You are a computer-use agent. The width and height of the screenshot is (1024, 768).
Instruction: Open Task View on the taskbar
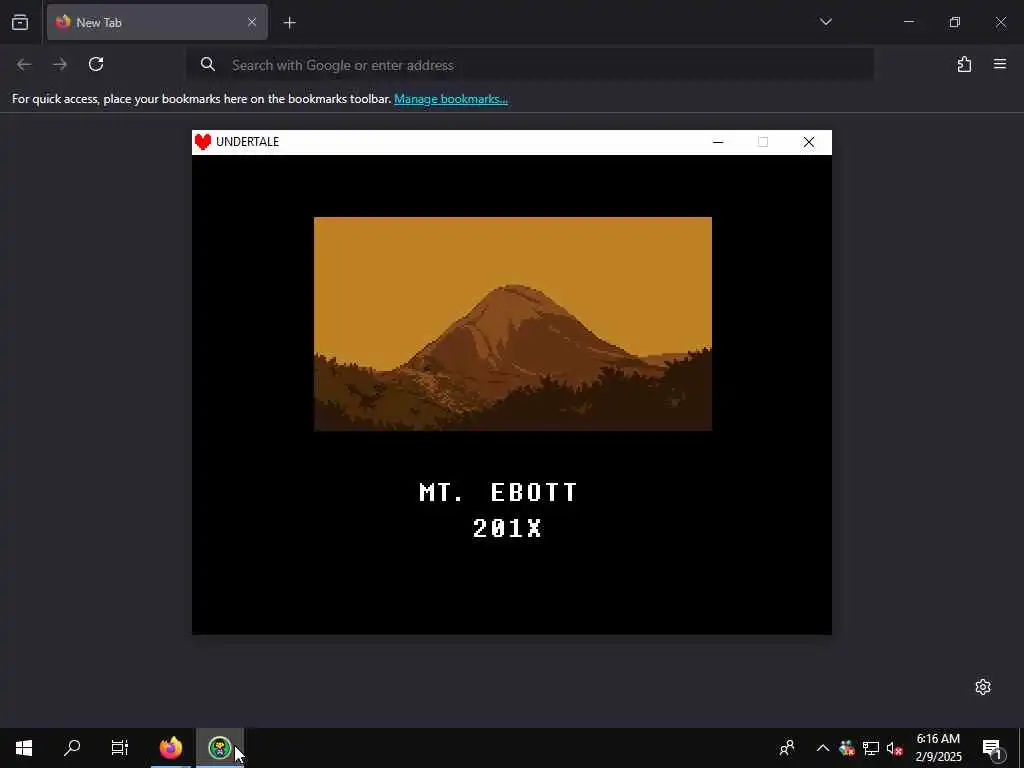click(120, 748)
